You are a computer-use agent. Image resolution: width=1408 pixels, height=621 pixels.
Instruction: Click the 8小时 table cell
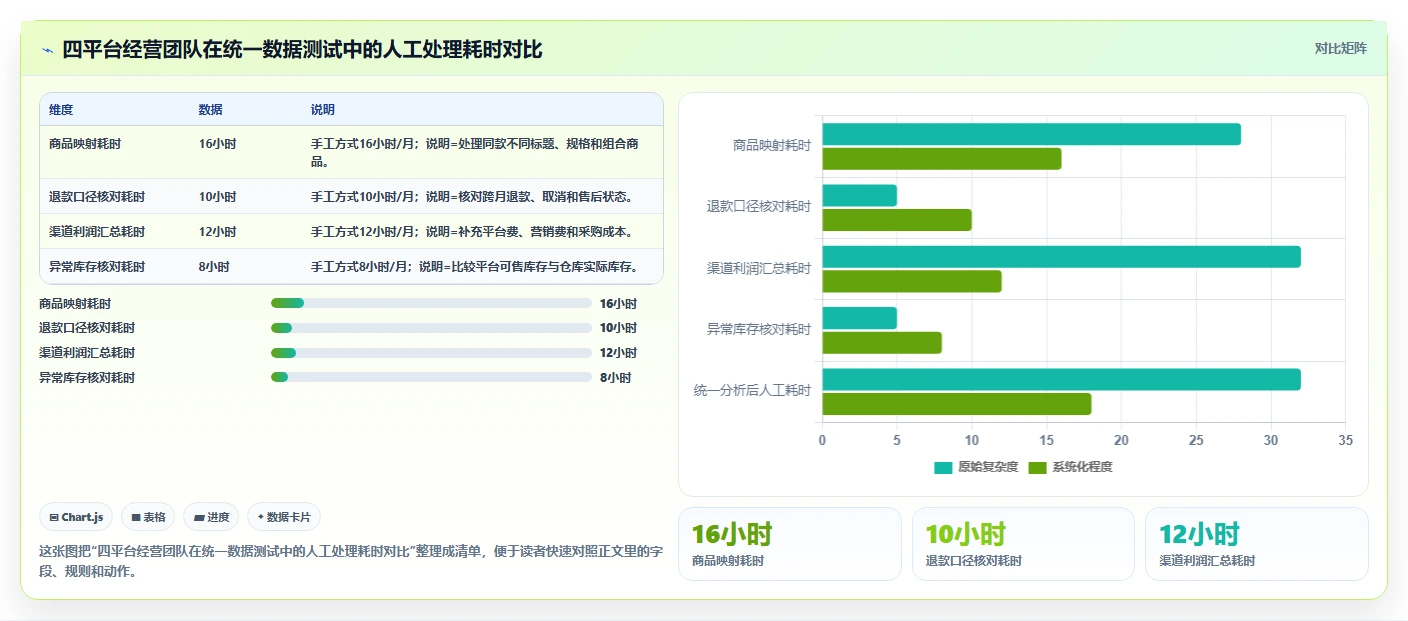pos(214,266)
